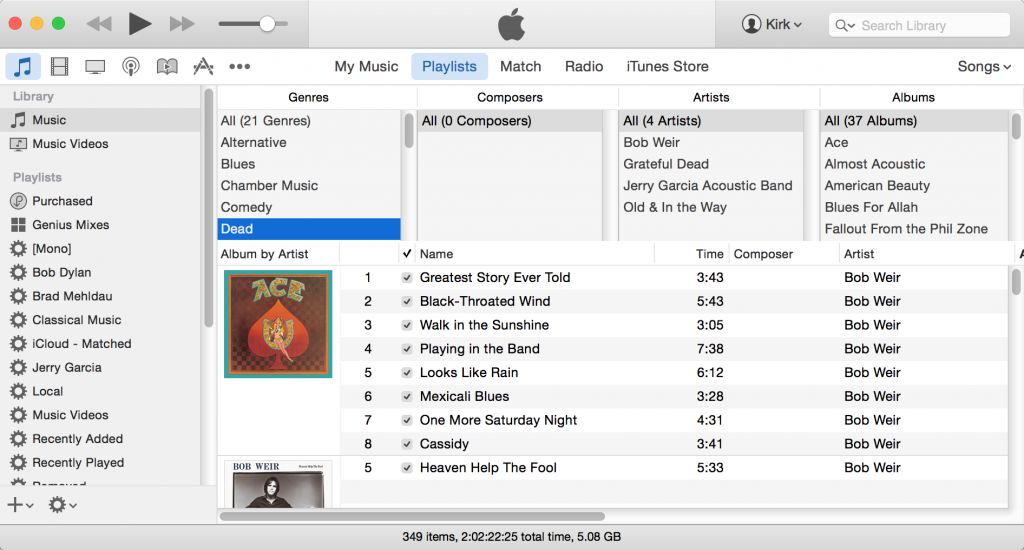Image resolution: width=1024 pixels, height=550 pixels.
Task: Open Podcasts library icon
Action: [x=131, y=67]
